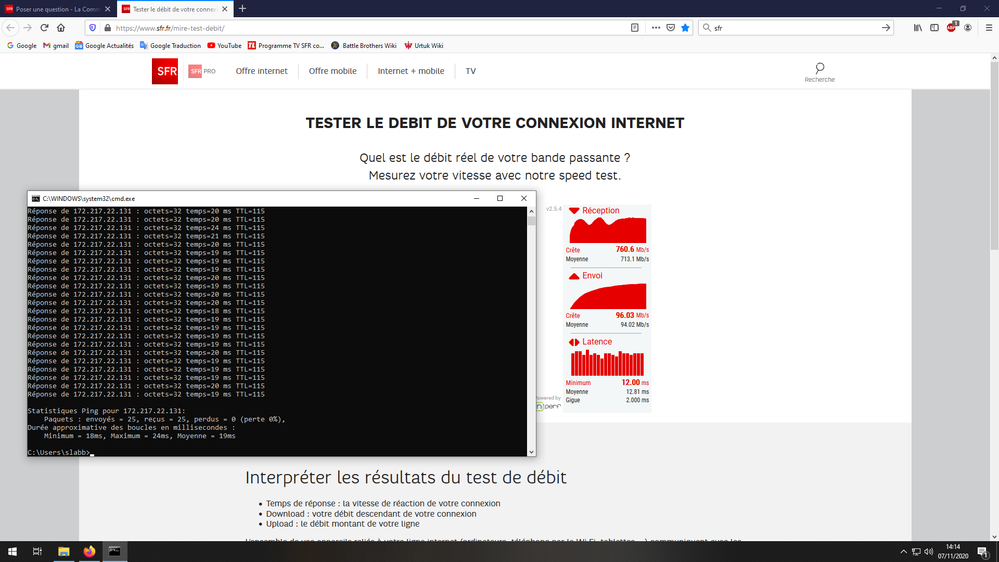
Task: Click the 'C:\Users\slabb>' prompt line
Action: (x=59, y=452)
